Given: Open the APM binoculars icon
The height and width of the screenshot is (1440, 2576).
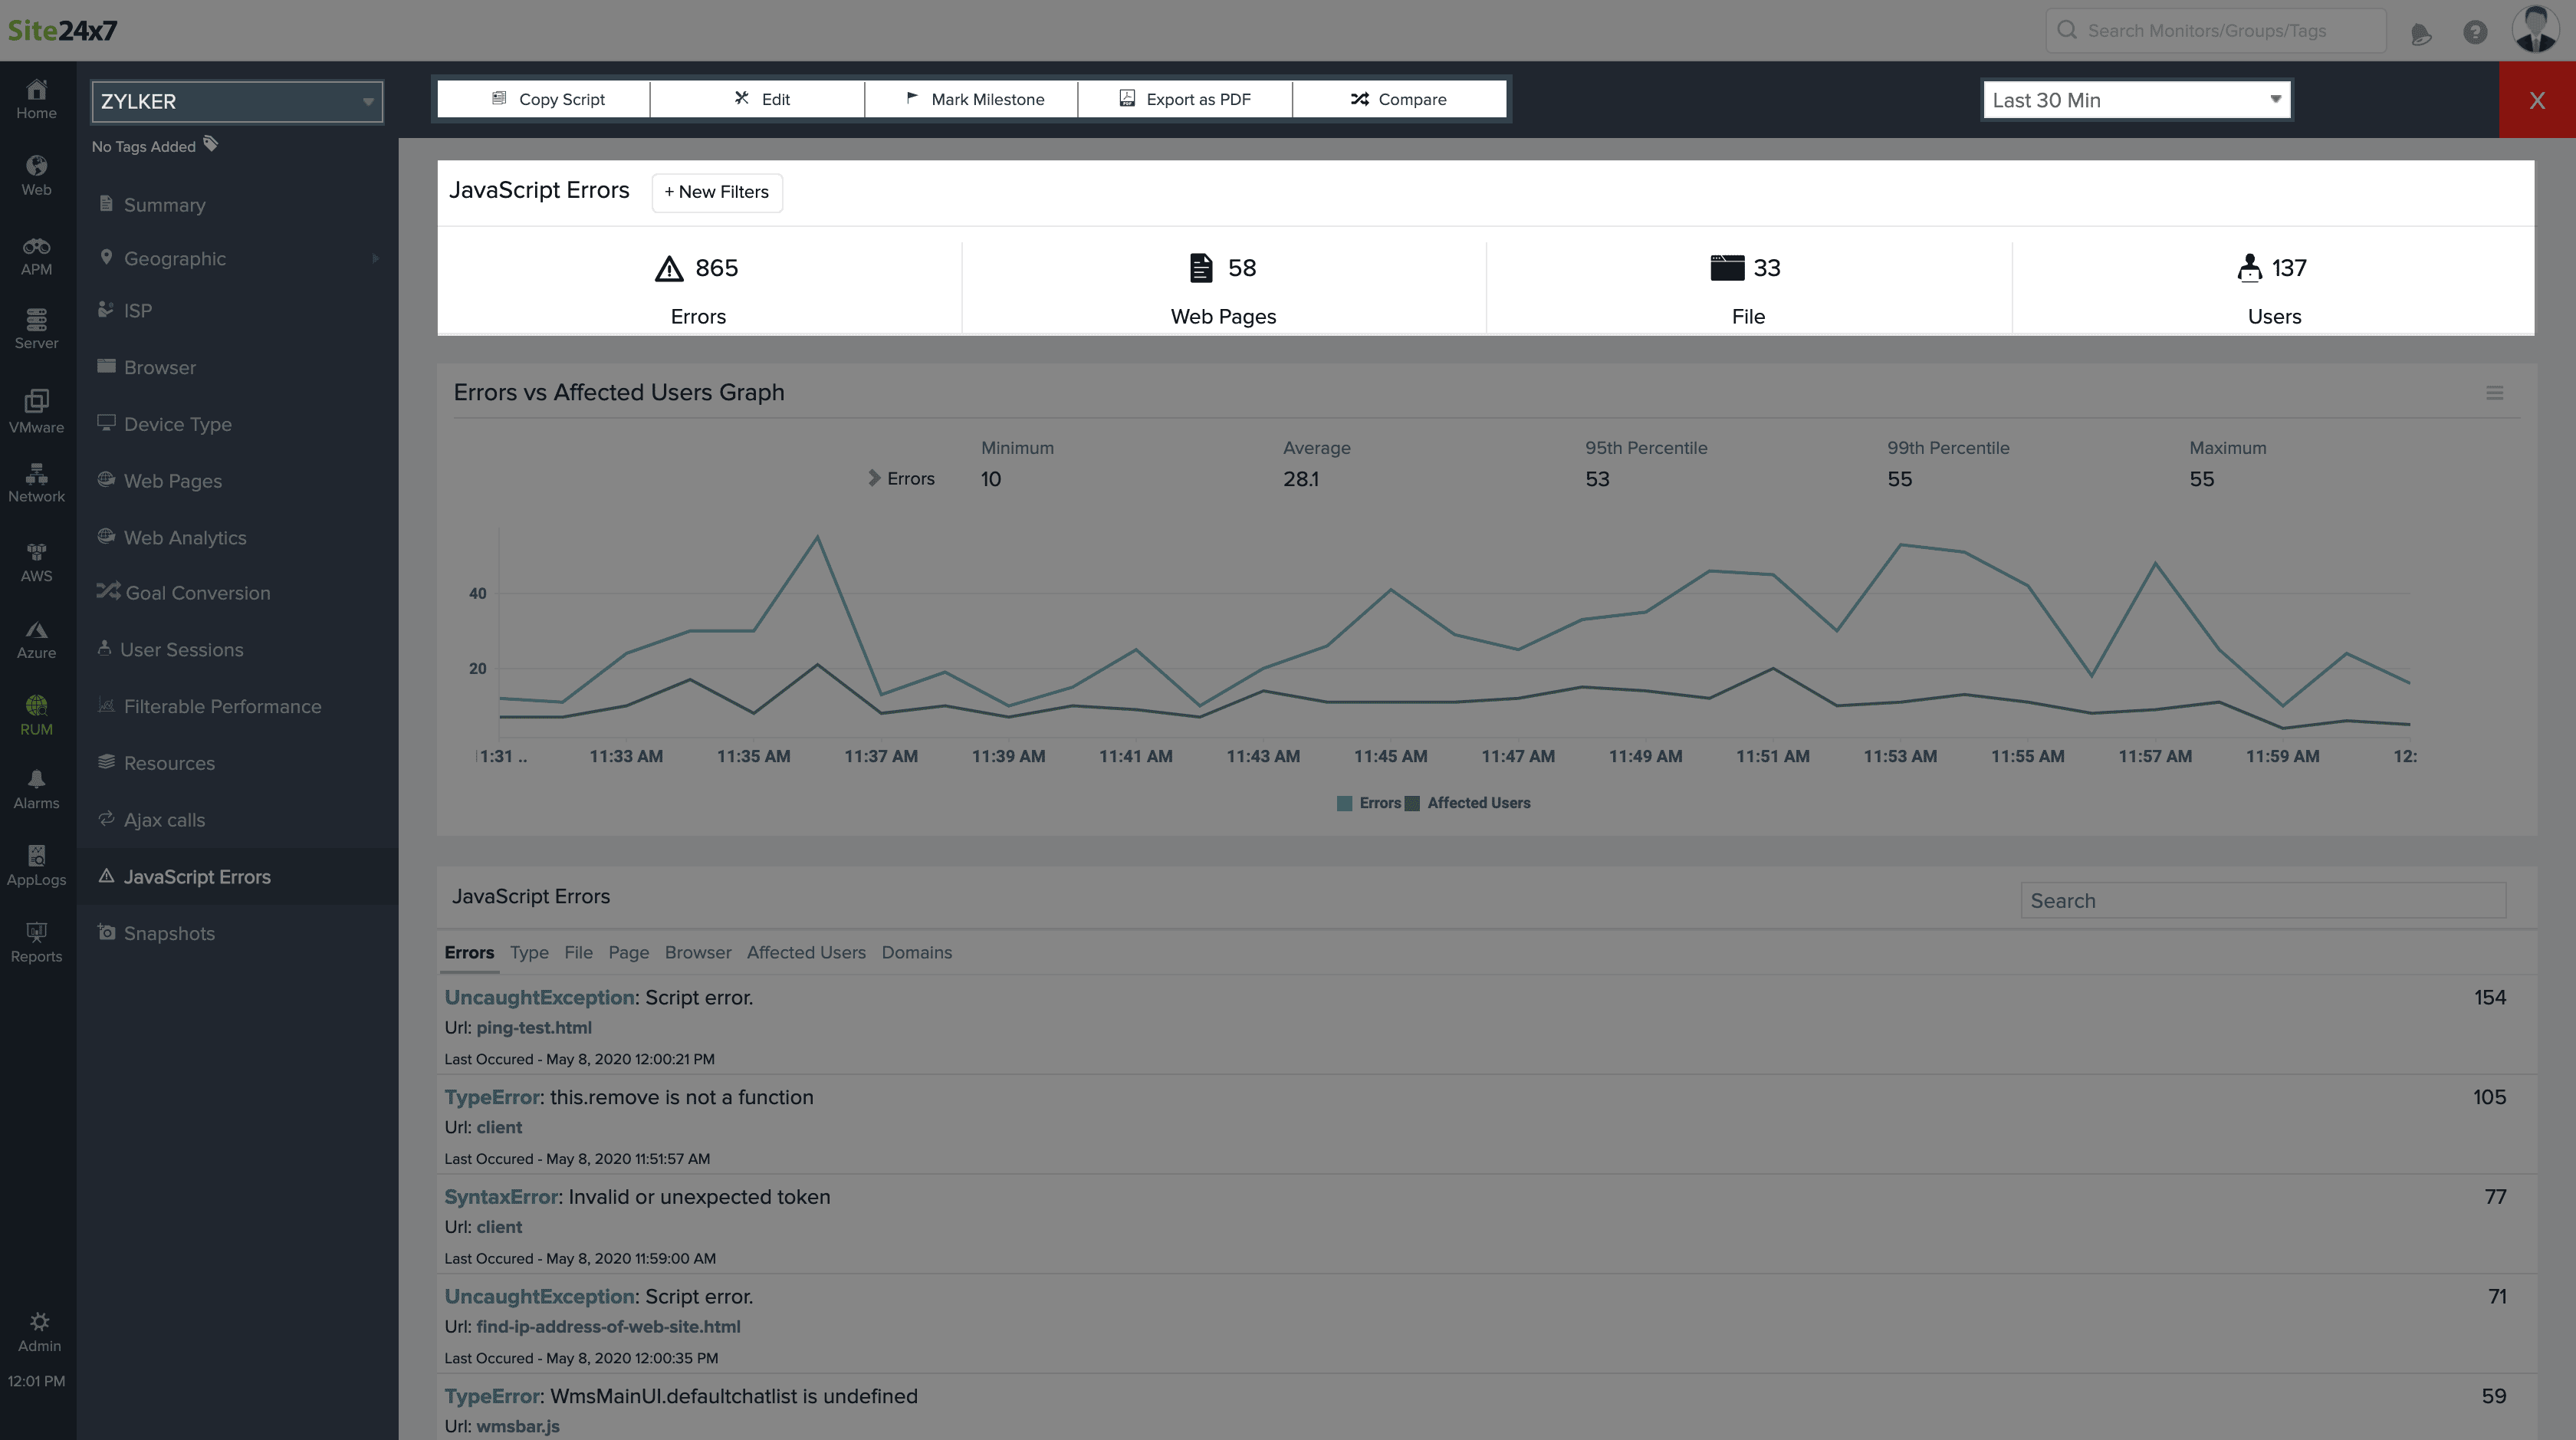Looking at the screenshot, I should [36, 255].
